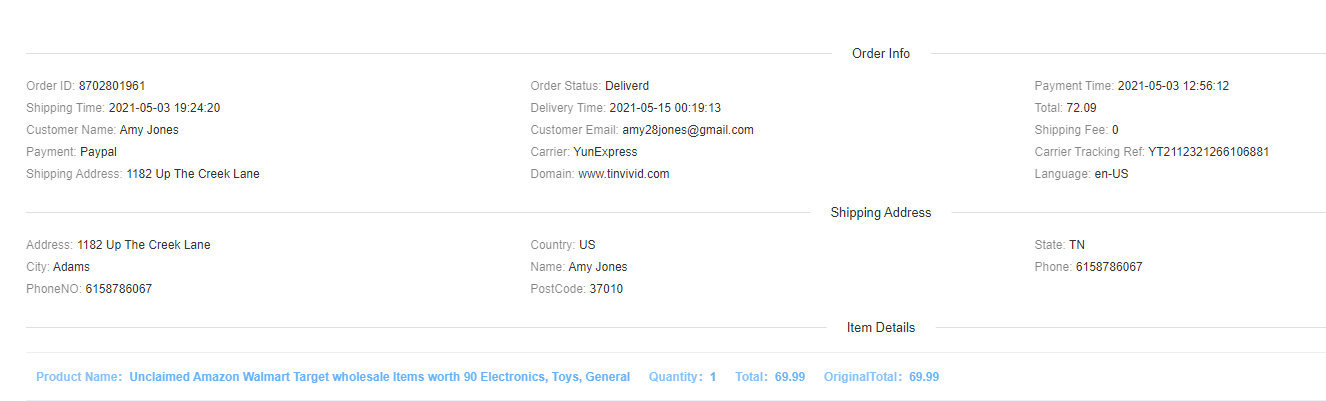Click the domain www.tinvivid.com
The height and width of the screenshot is (401, 1326).
(x=623, y=174)
